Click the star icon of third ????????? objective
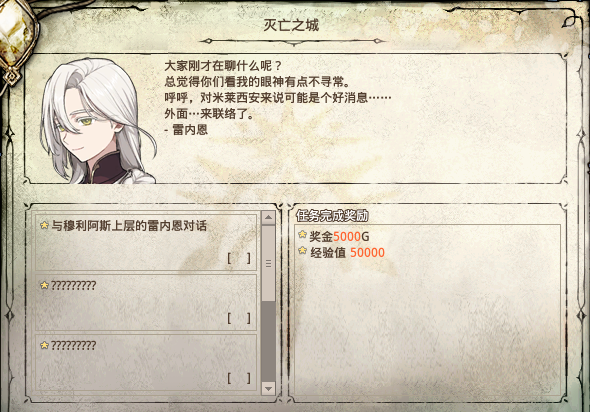The image size is (590, 412). (x=44, y=345)
